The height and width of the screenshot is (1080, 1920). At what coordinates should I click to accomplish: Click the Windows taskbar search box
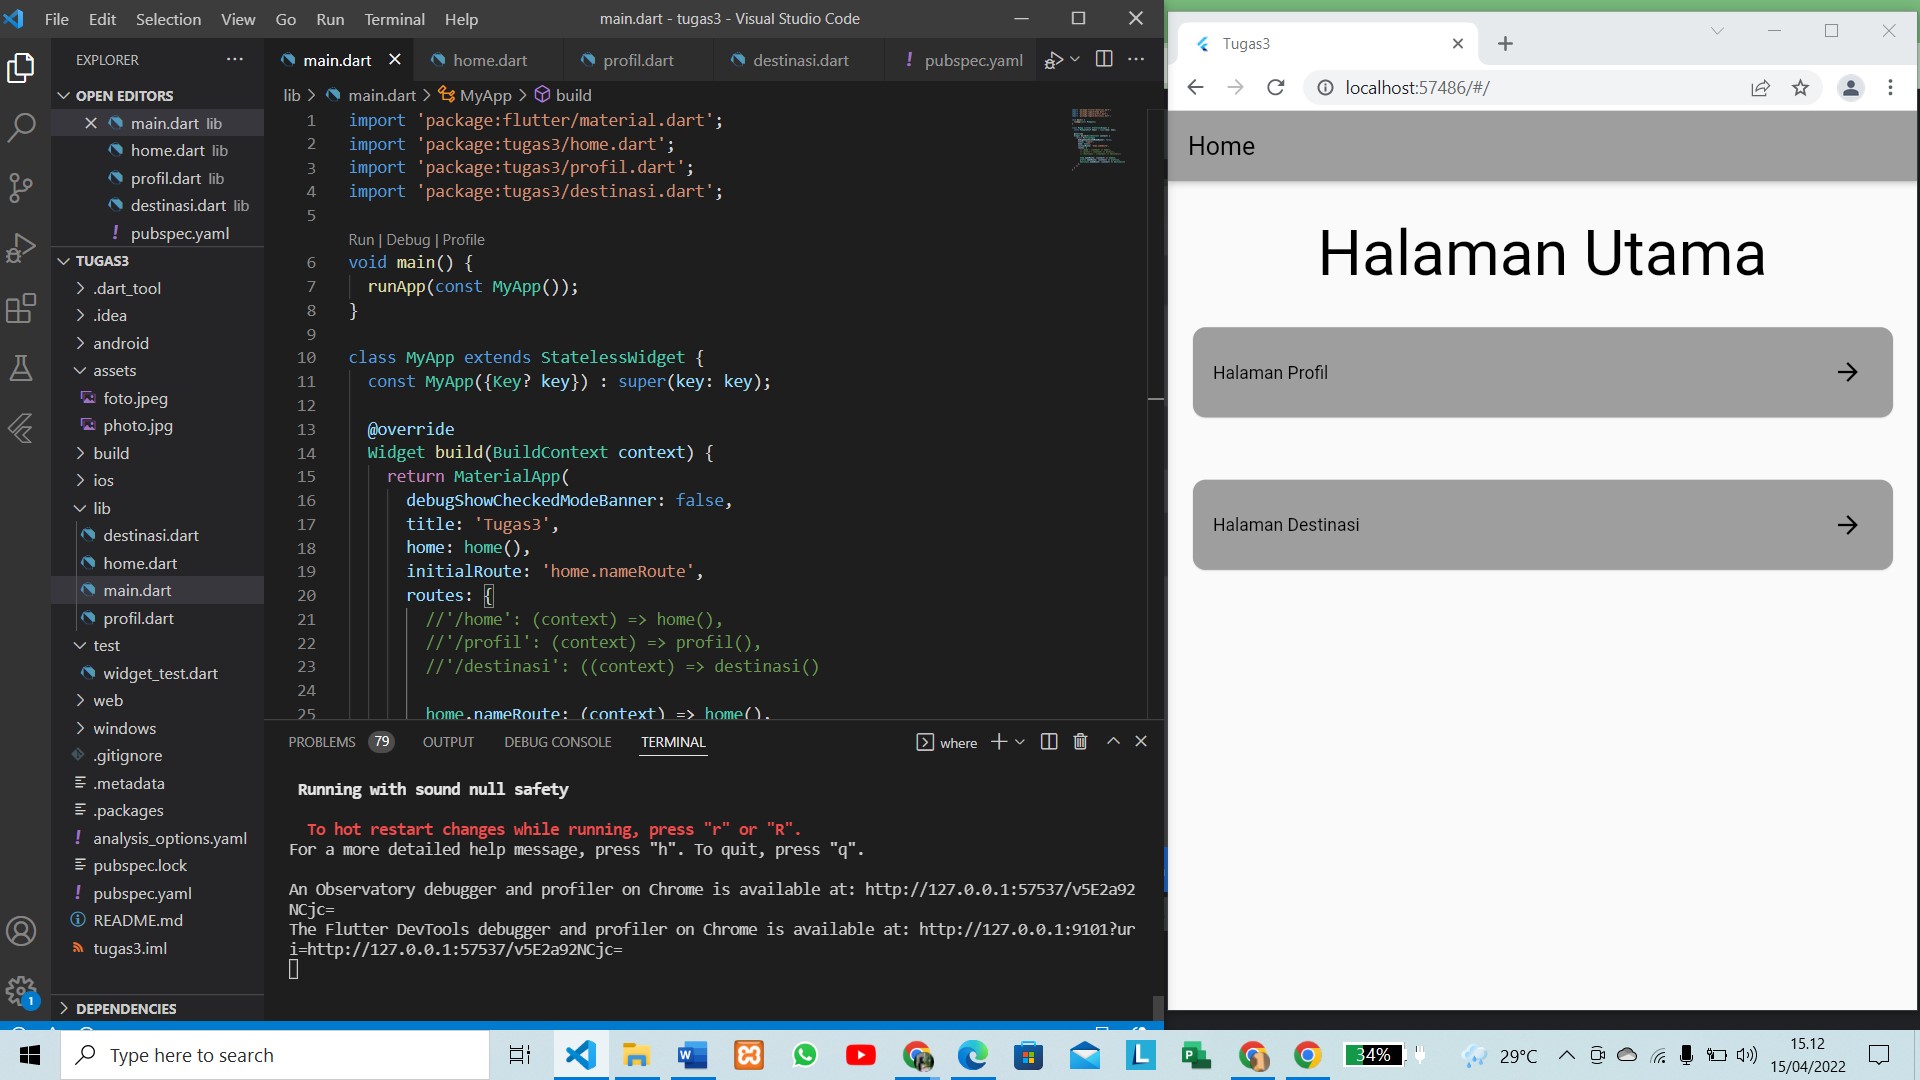pos(275,1055)
